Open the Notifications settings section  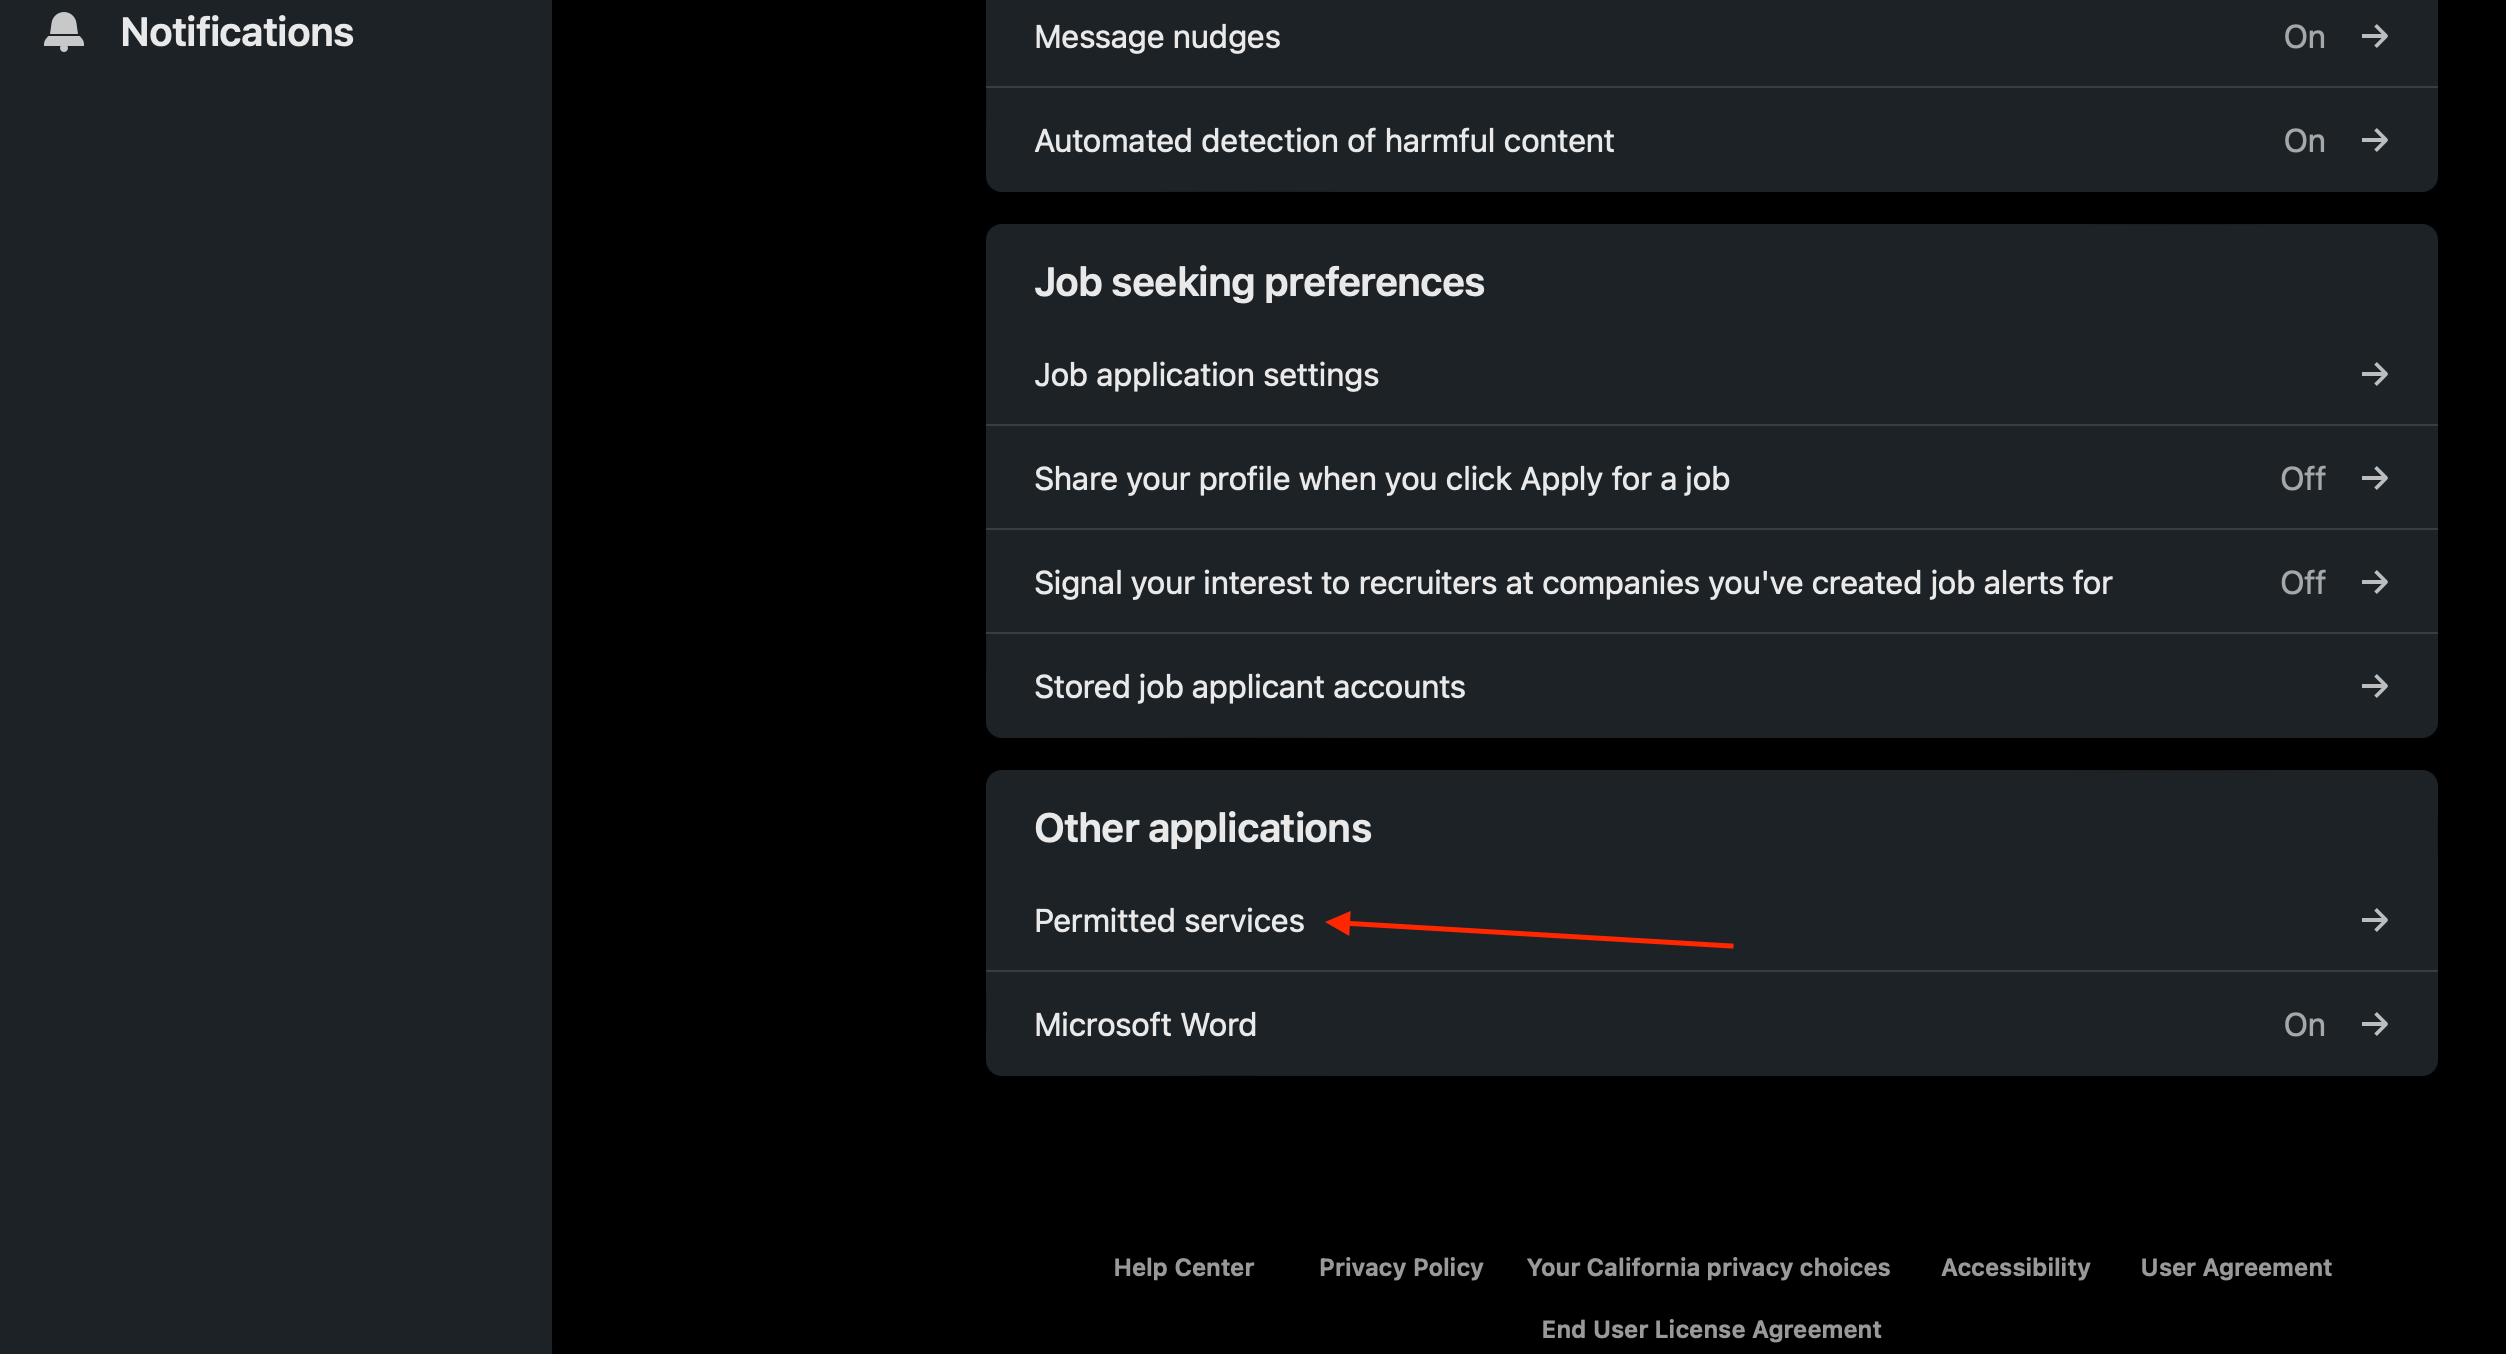pos(237,32)
